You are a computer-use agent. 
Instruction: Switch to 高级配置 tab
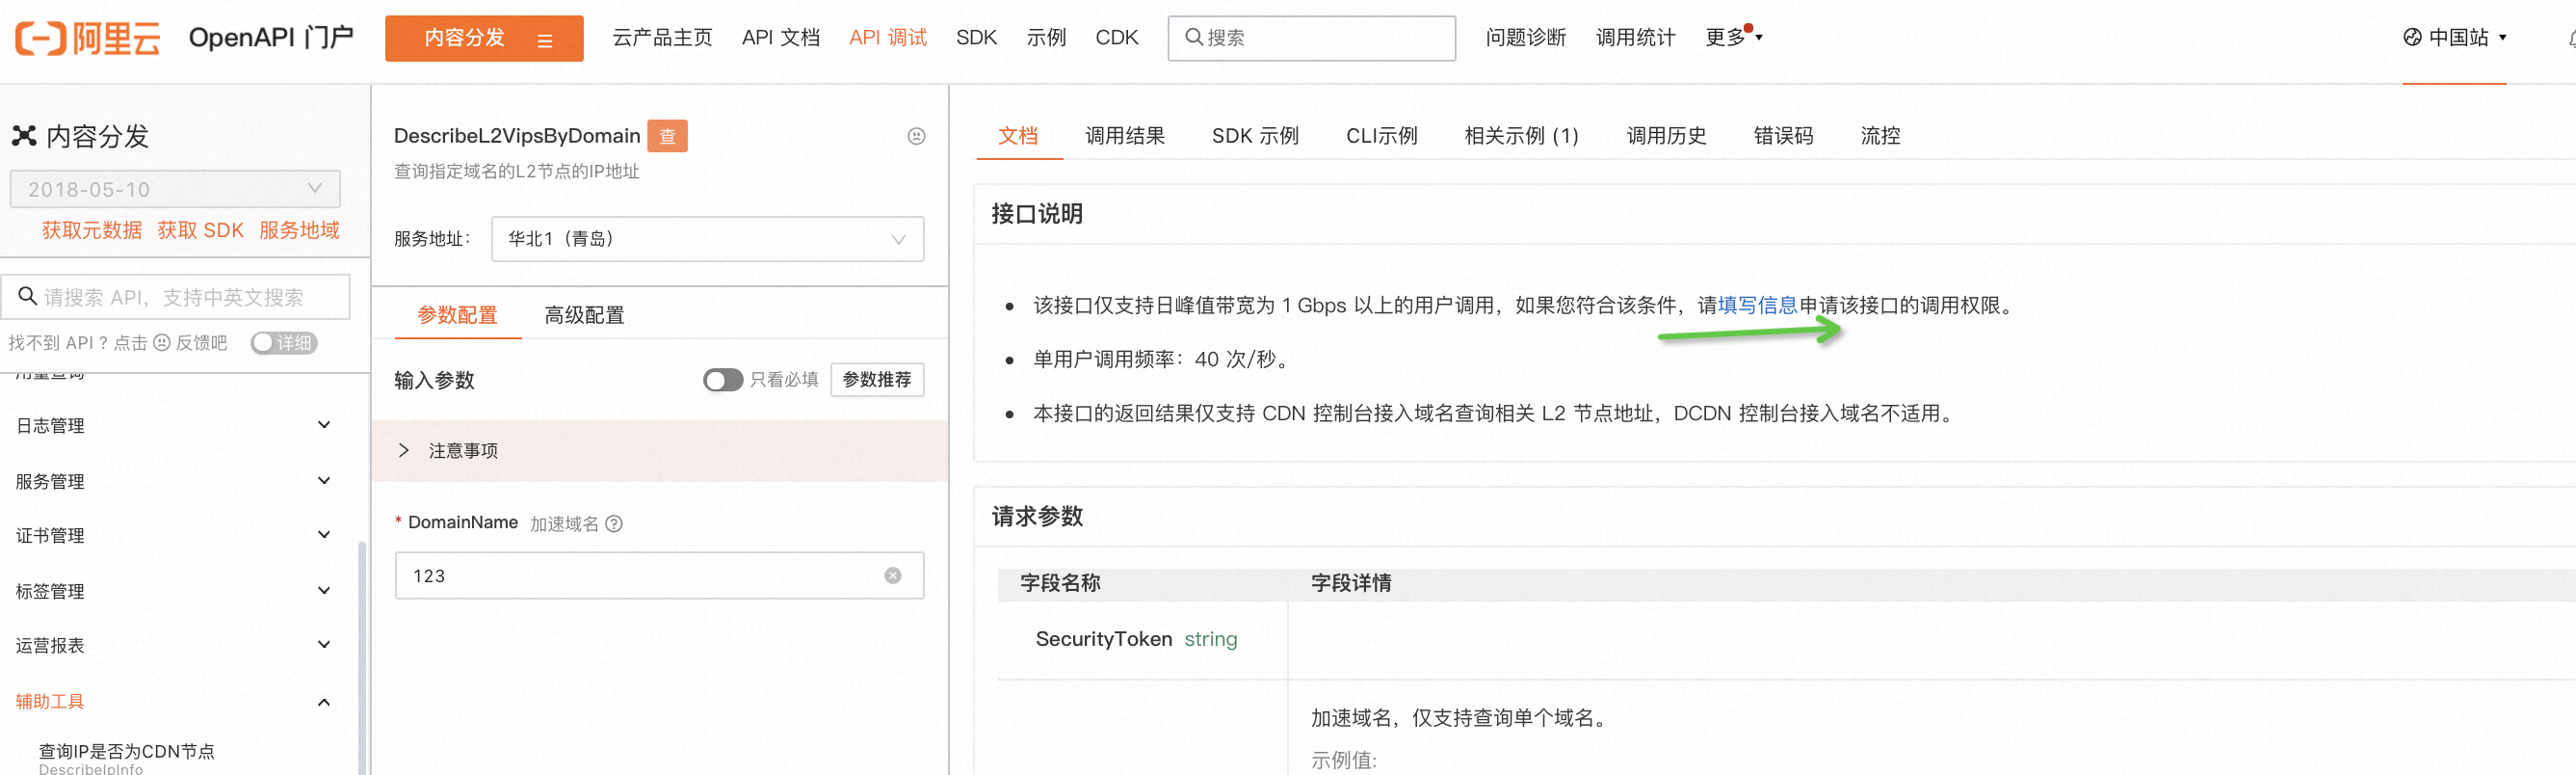(x=584, y=315)
